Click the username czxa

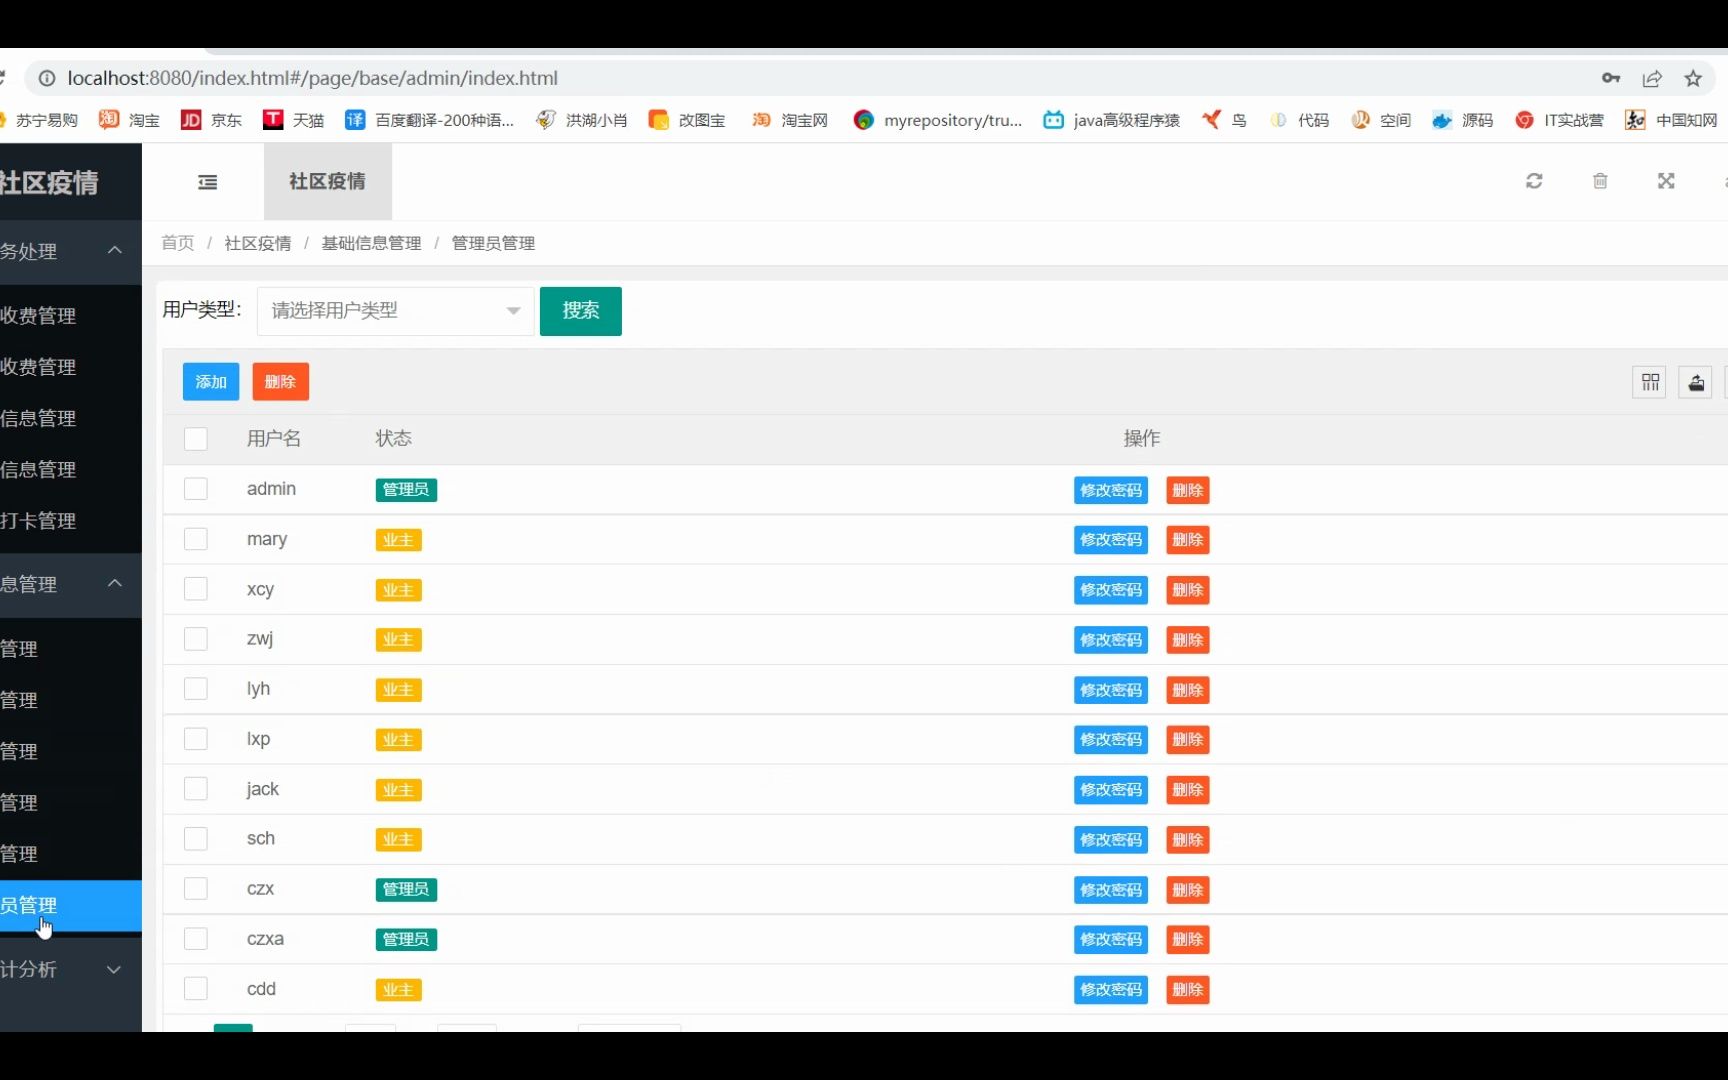(x=265, y=939)
